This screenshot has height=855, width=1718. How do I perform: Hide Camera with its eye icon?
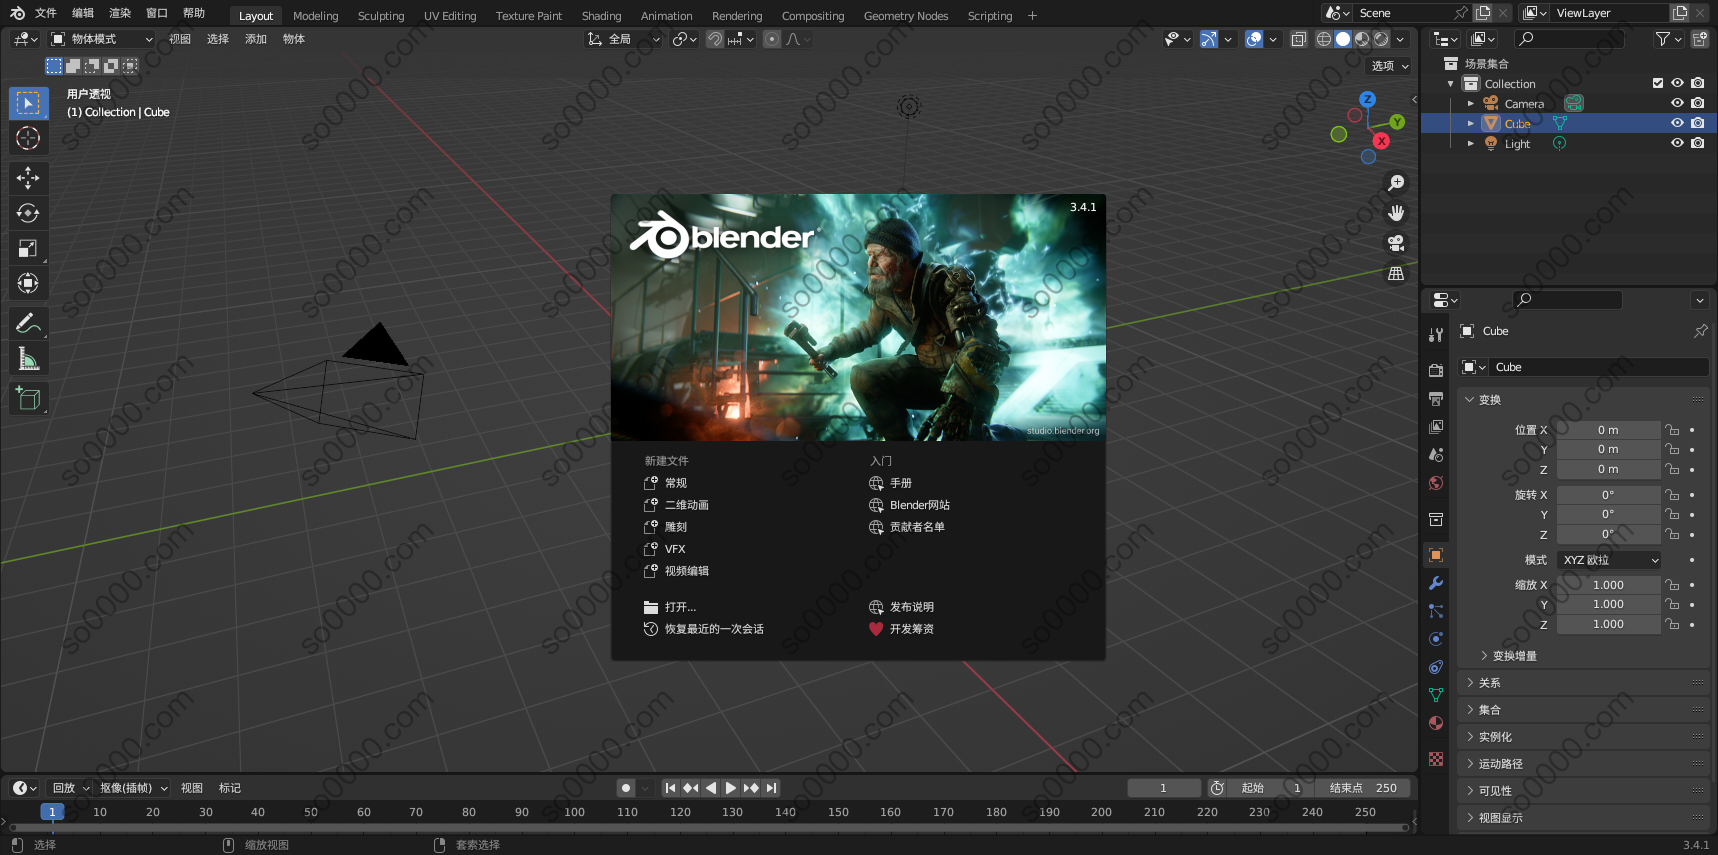[x=1677, y=103]
